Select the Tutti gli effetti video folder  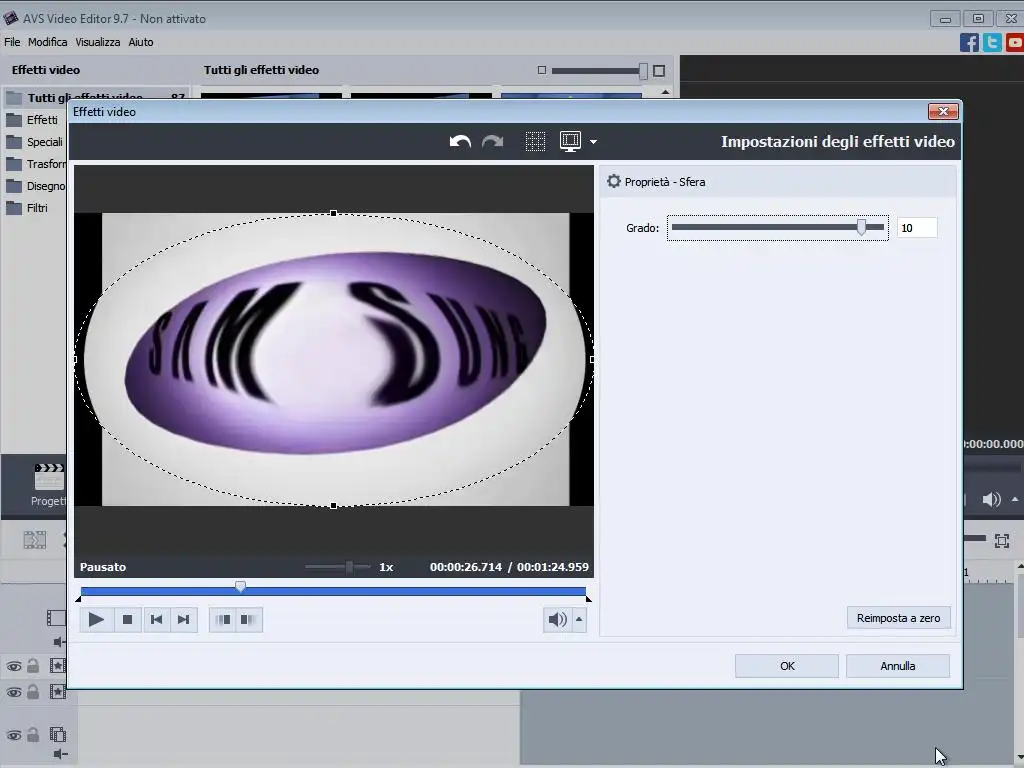[x=95, y=98]
